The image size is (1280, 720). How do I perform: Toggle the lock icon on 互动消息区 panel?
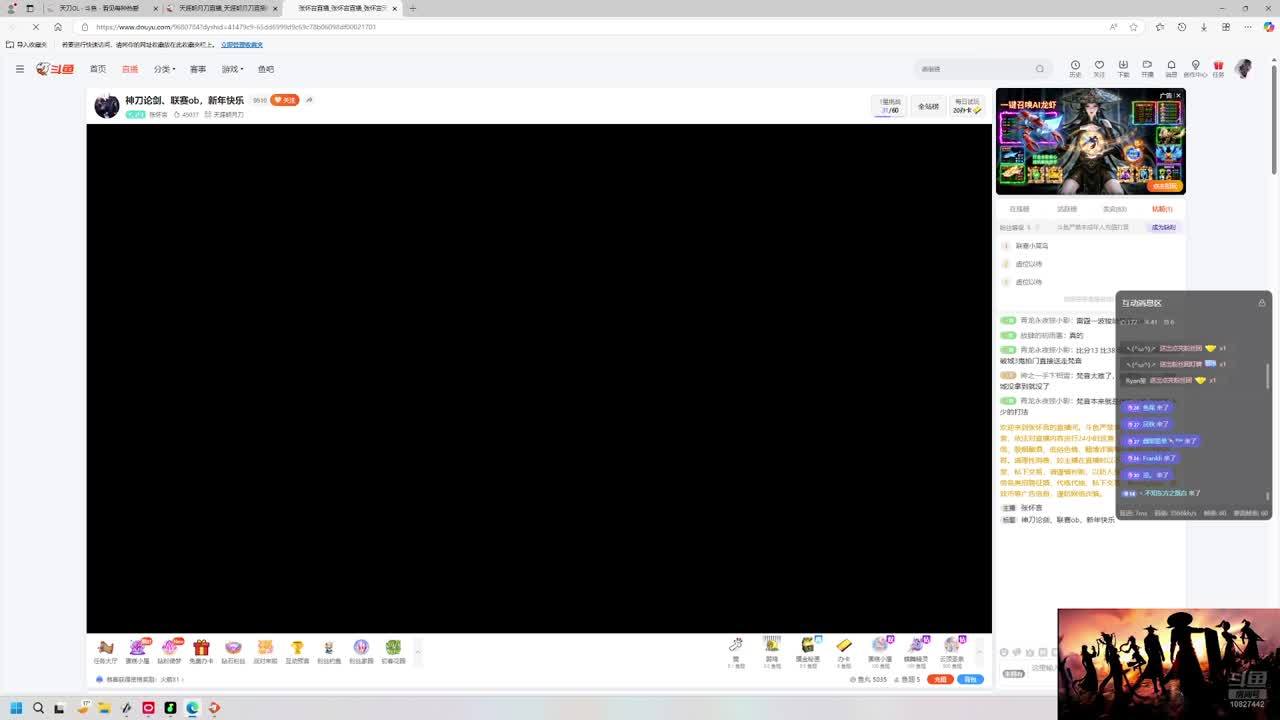(x=1261, y=303)
